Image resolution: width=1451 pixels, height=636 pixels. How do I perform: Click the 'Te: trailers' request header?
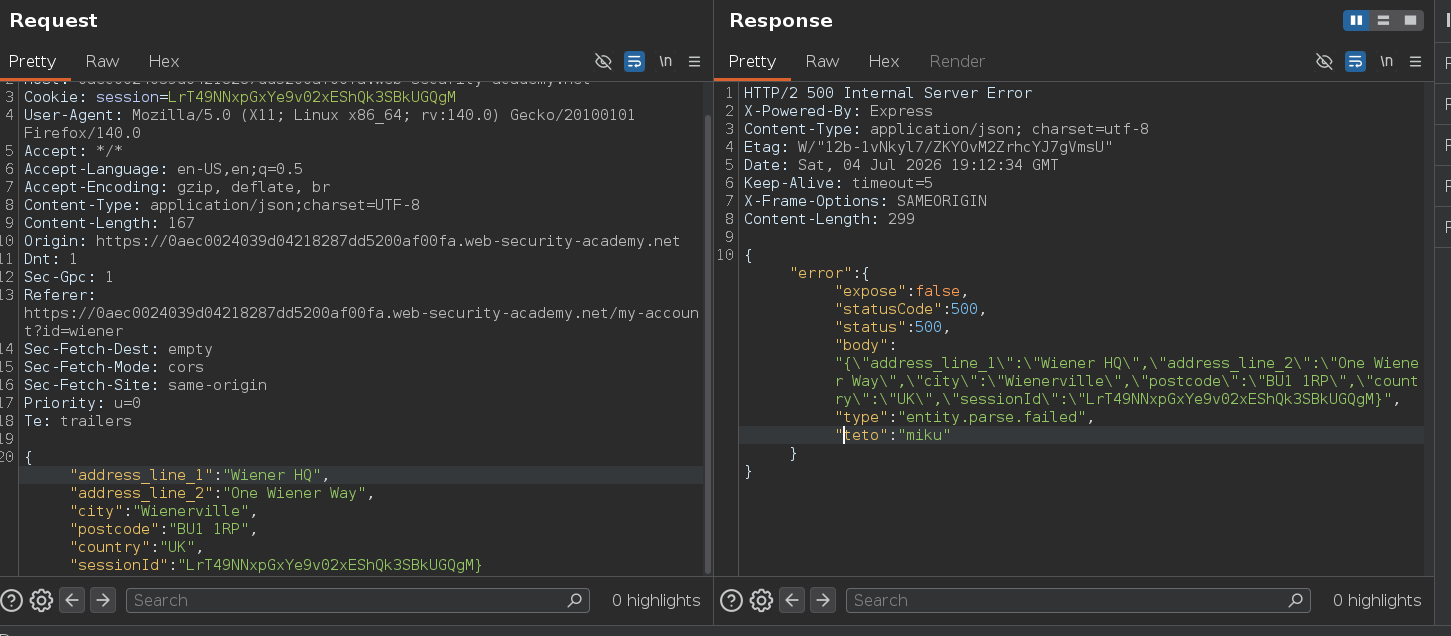tap(78, 421)
